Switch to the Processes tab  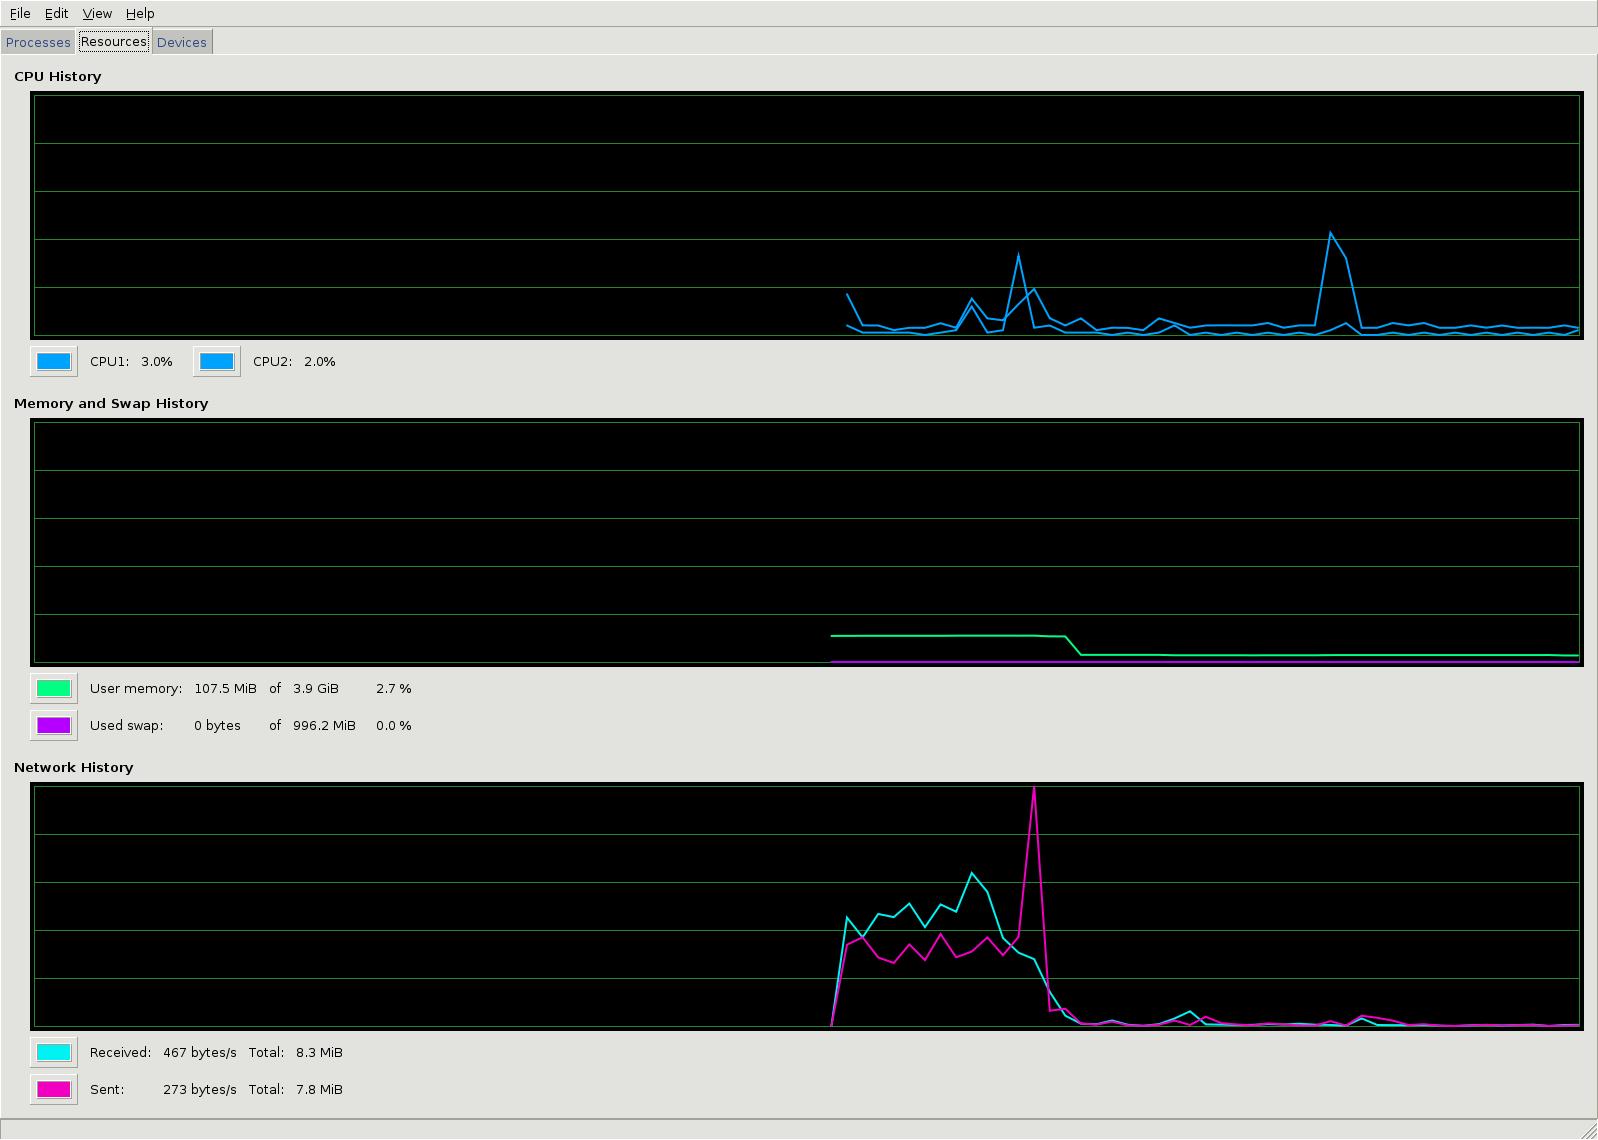click(38, 42)
